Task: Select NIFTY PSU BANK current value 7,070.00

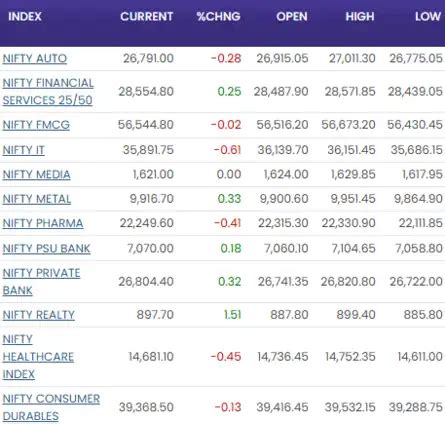Action: pos(151,248)
